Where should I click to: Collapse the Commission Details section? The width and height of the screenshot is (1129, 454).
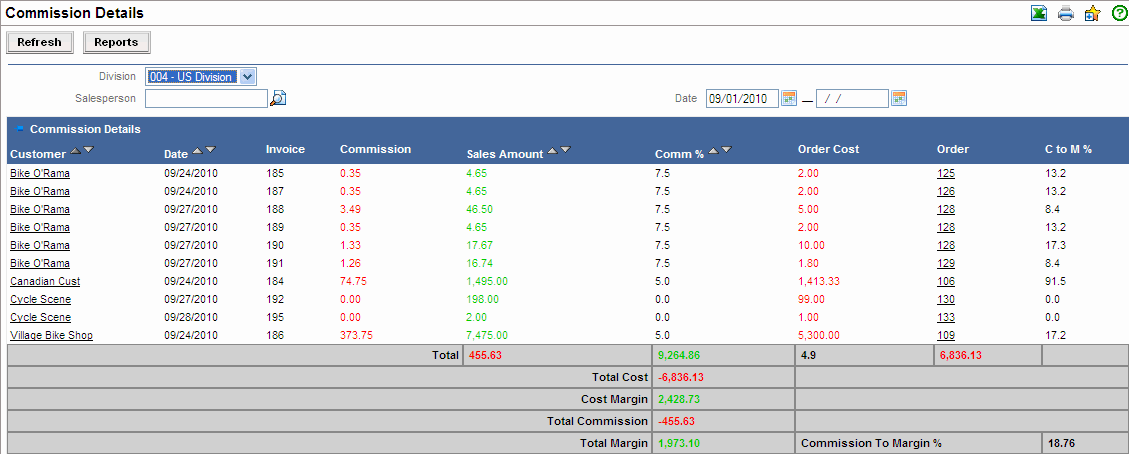coord(18,129)
